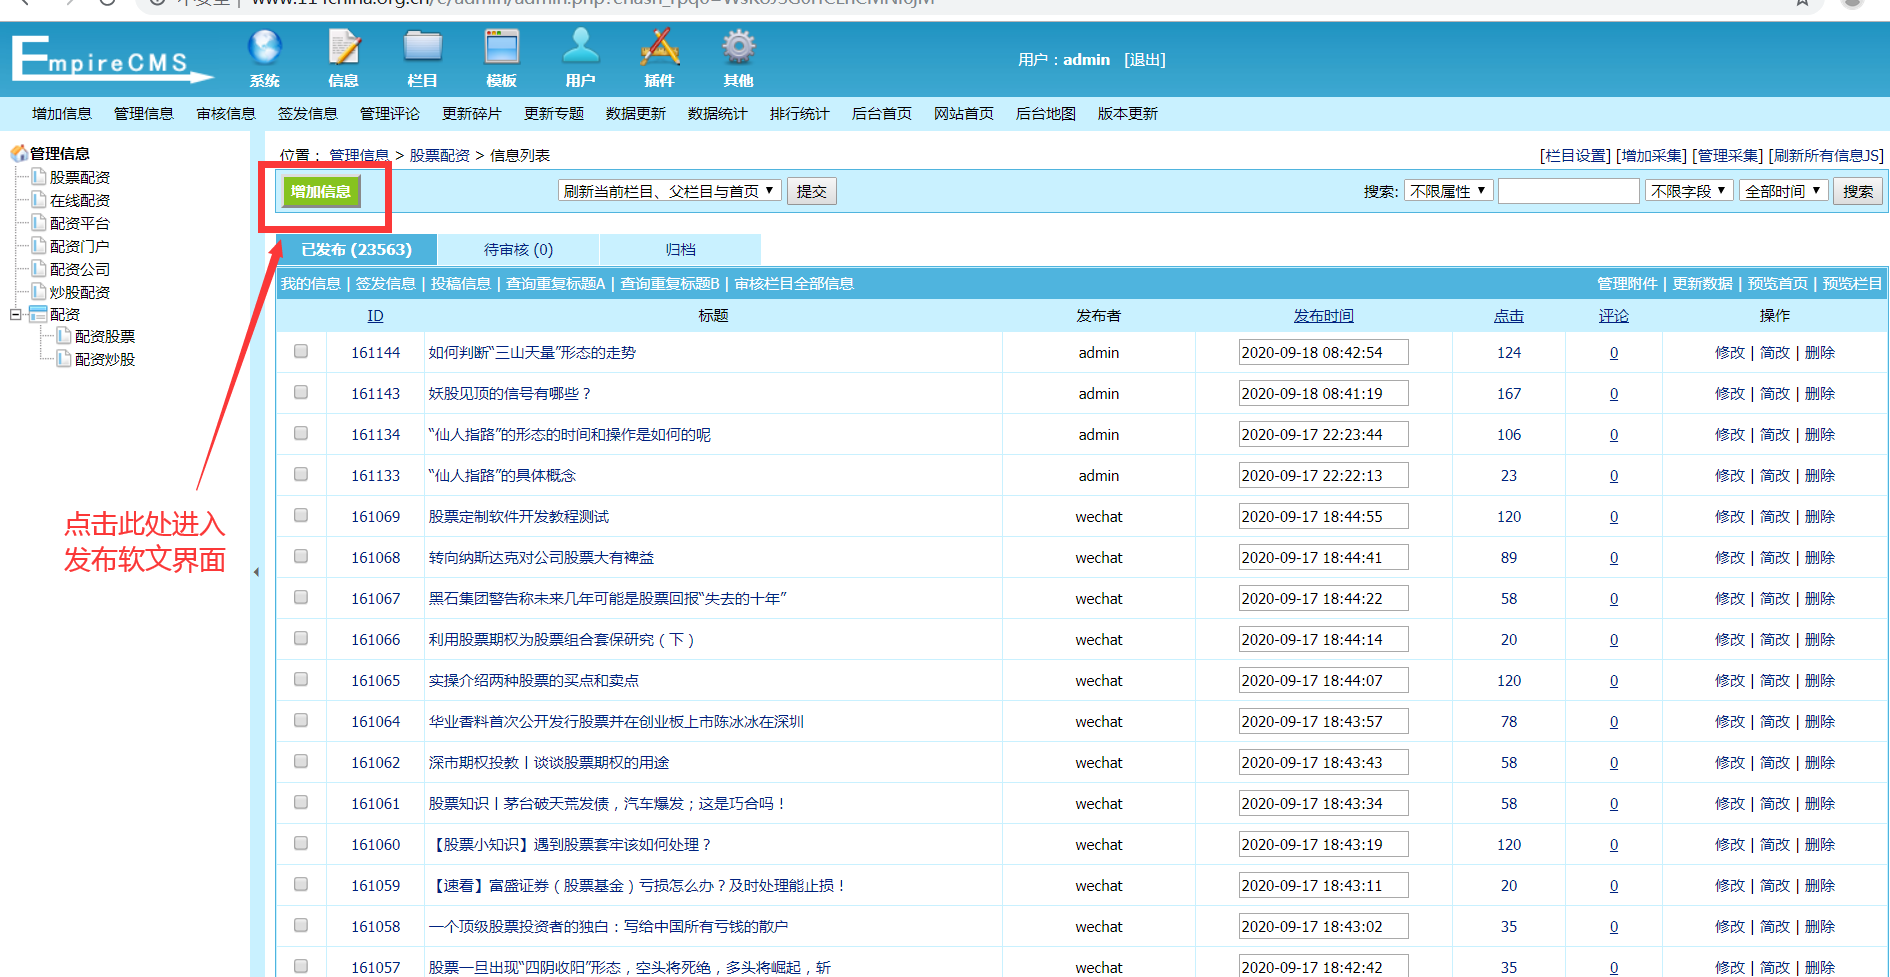Focus the search keyword input field

[1569, 191]
